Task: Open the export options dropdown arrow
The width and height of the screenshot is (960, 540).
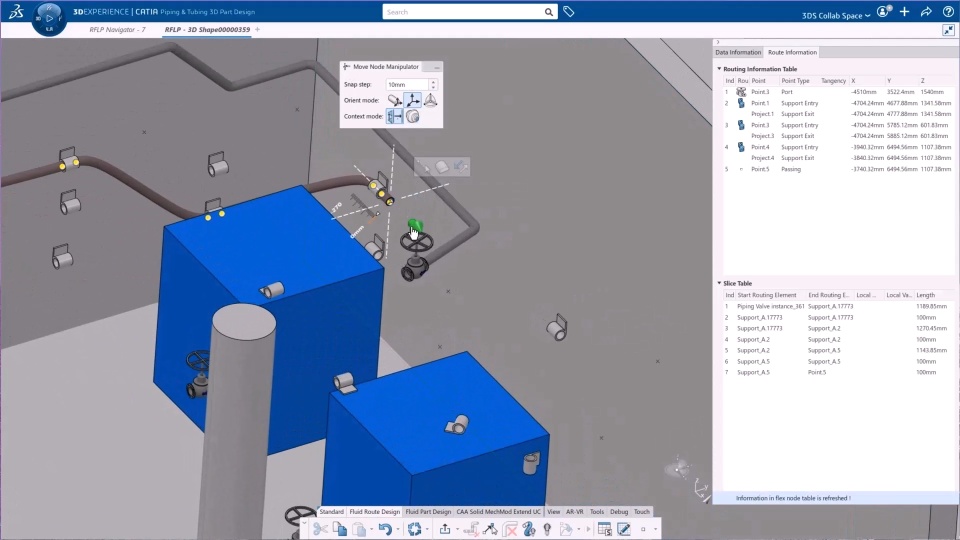Action: (457, 529)
